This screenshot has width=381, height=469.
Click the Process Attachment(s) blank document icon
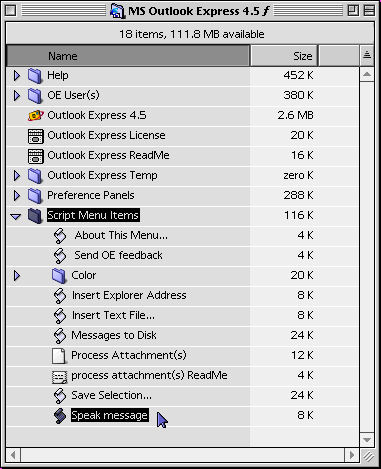(59, 356)
